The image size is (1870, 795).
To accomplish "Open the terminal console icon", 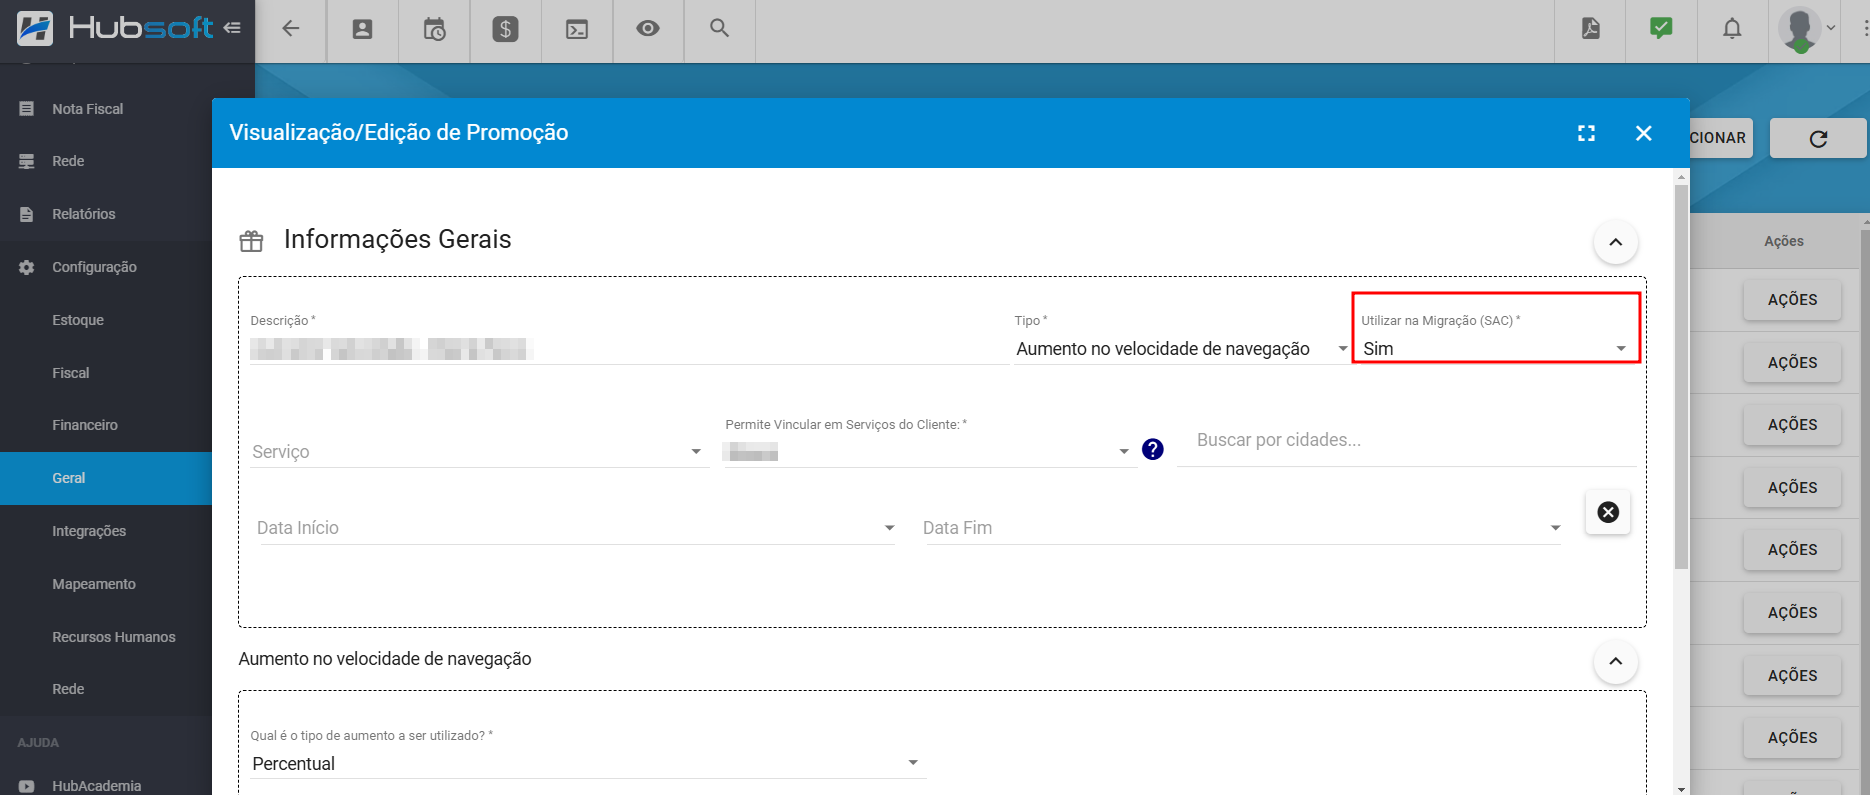I will [x=577, y=29].
